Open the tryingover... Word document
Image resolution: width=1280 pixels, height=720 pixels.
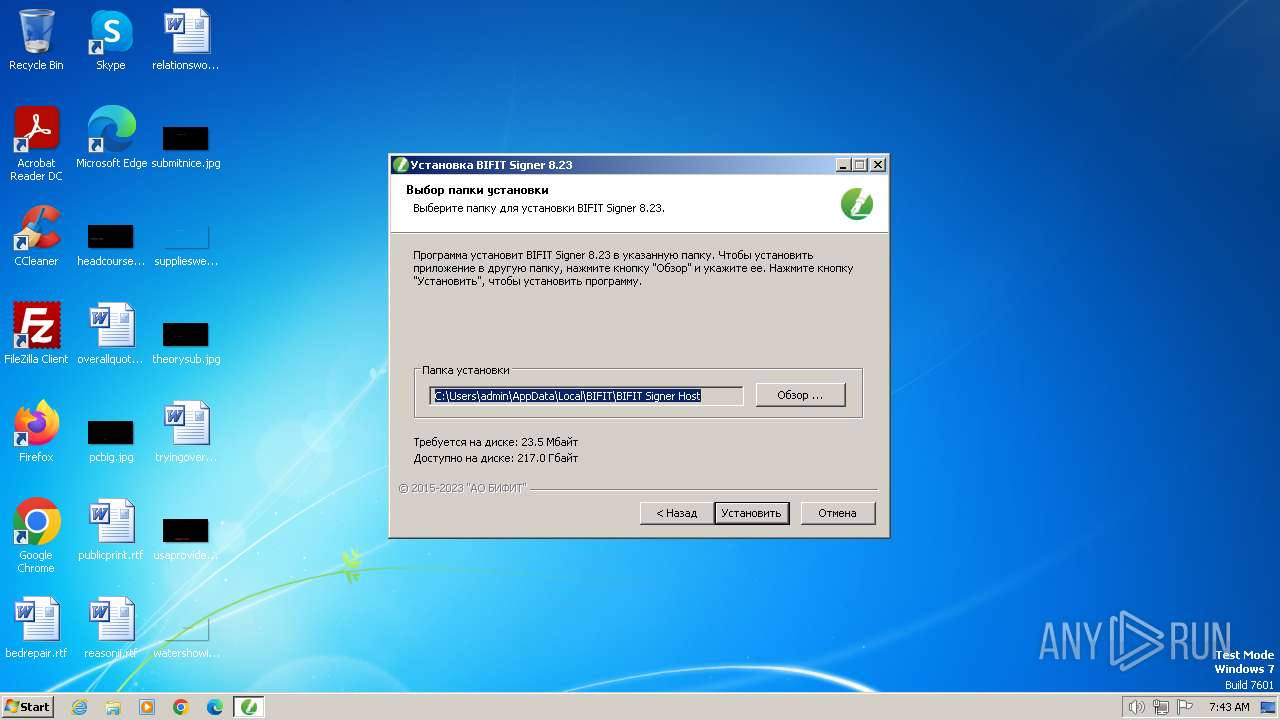(x=186, y=431)
